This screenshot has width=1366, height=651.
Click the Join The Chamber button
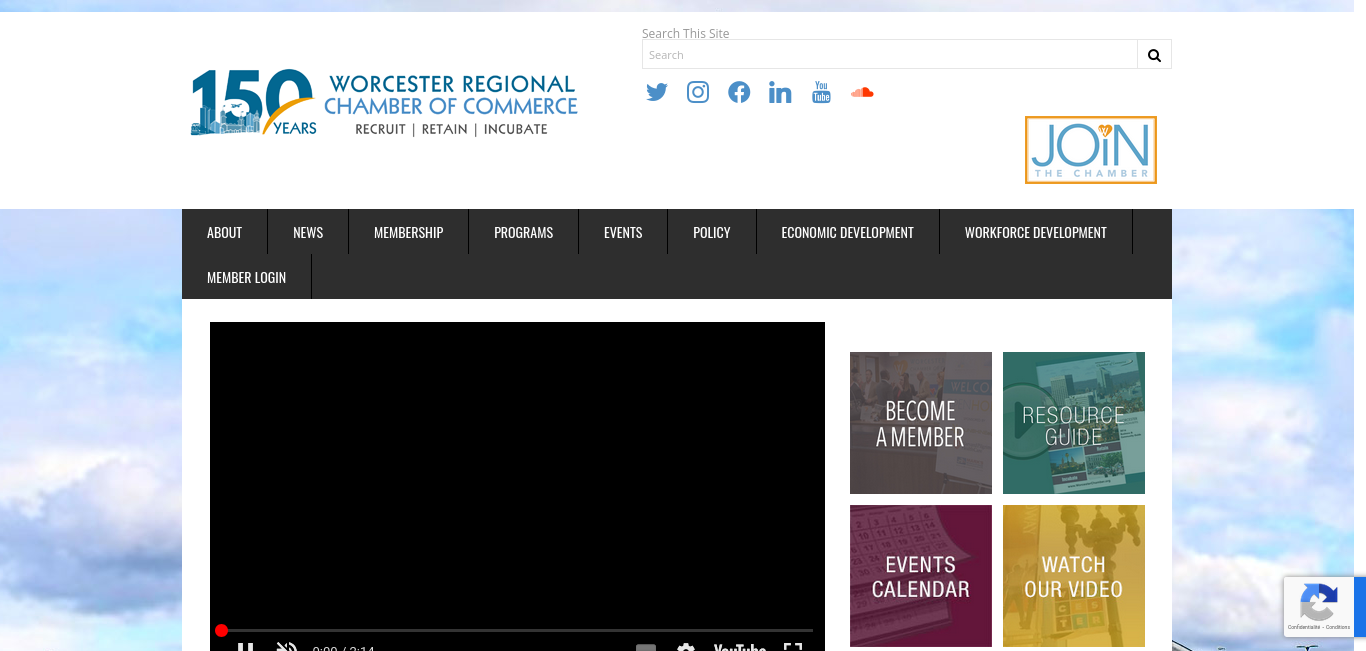pos(1091,150)
